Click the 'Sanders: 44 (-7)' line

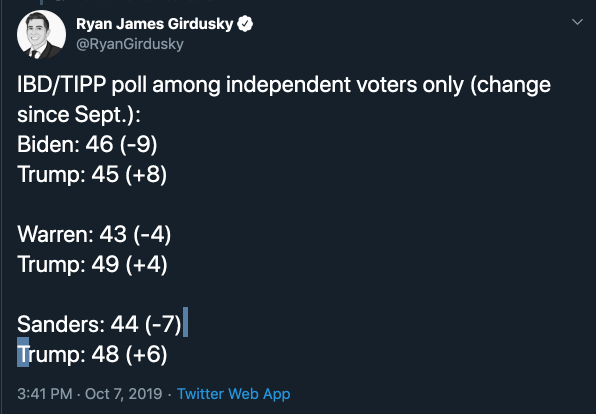tap(99, 324)
